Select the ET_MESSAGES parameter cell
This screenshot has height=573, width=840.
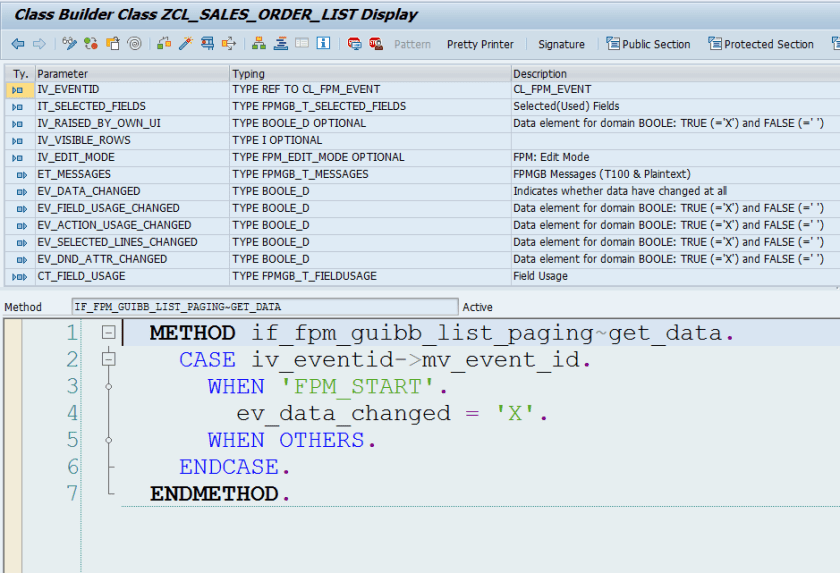tap(132, 175)
